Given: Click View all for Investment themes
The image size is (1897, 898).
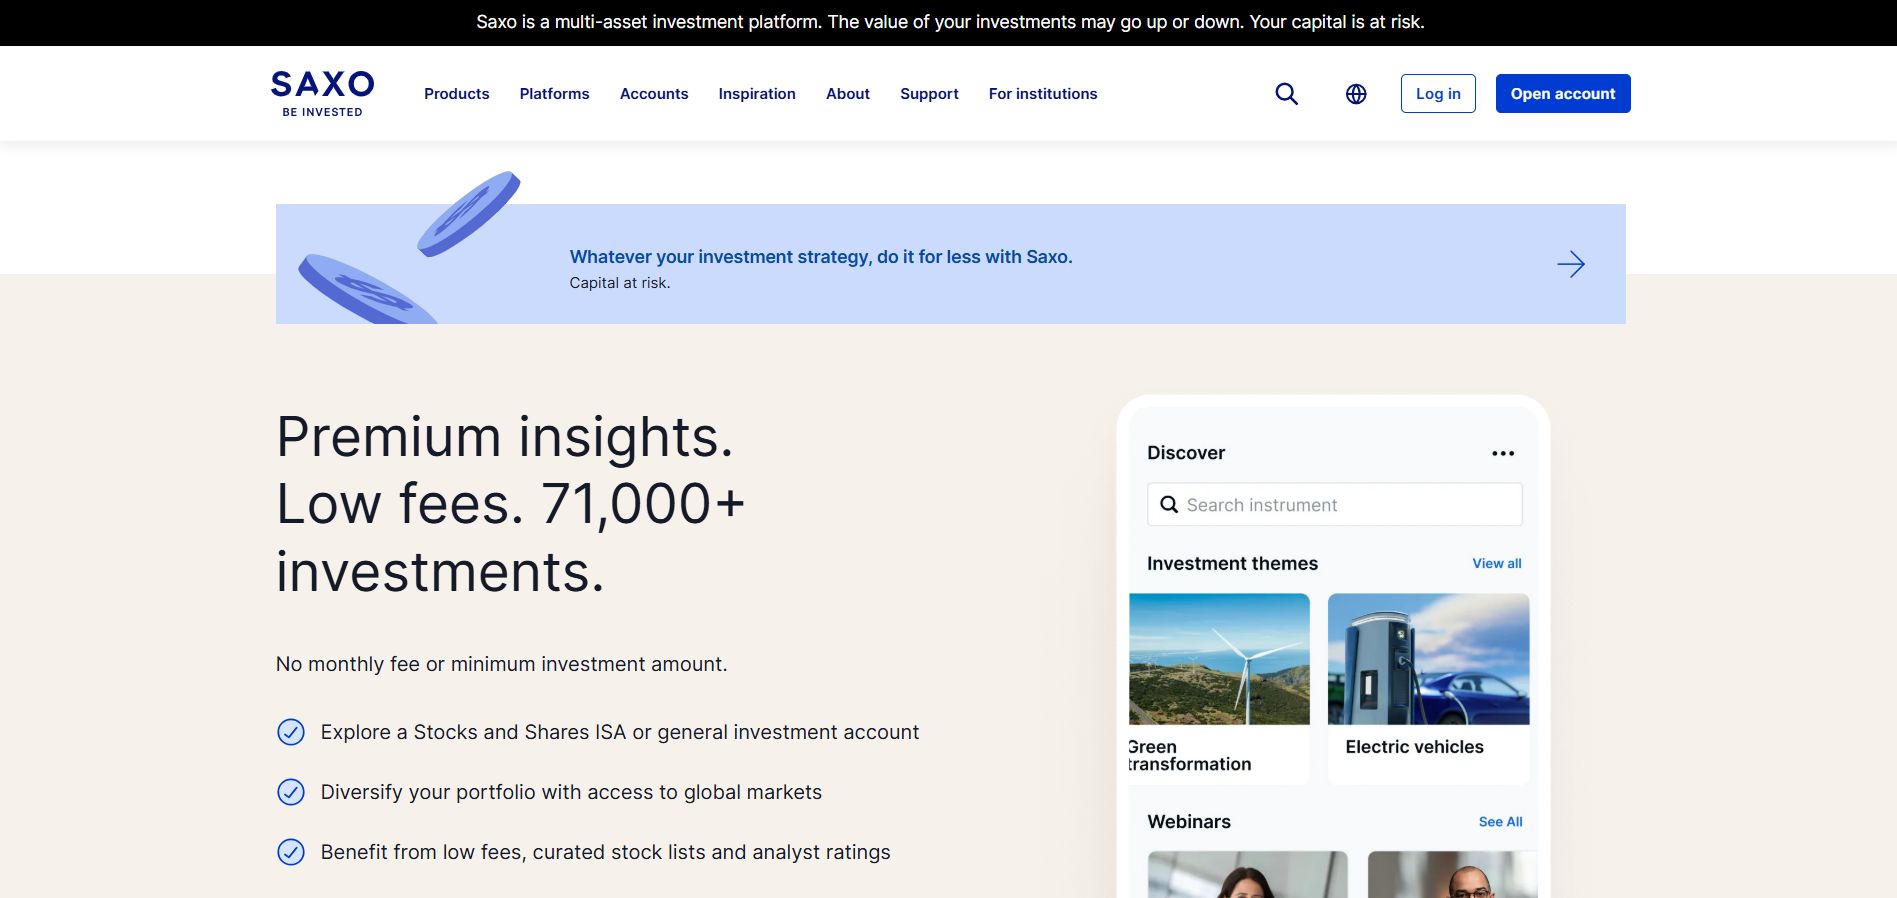Looking at the screenshot, I should point(1496,564).
